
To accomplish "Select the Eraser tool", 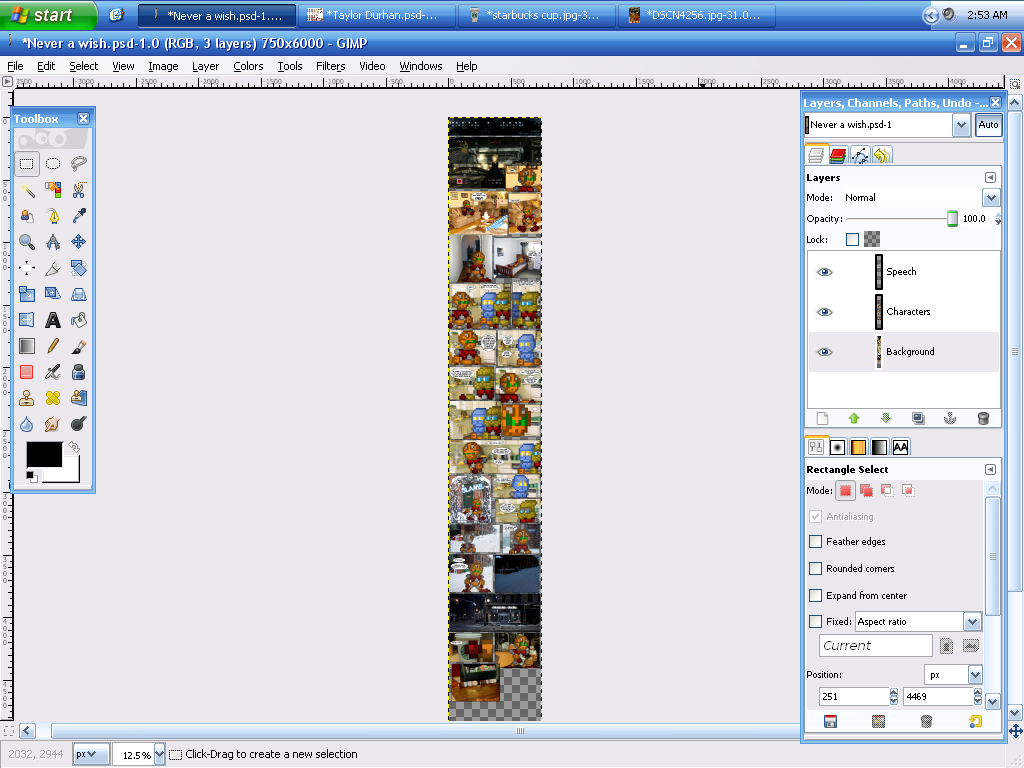I will [27, 372].
